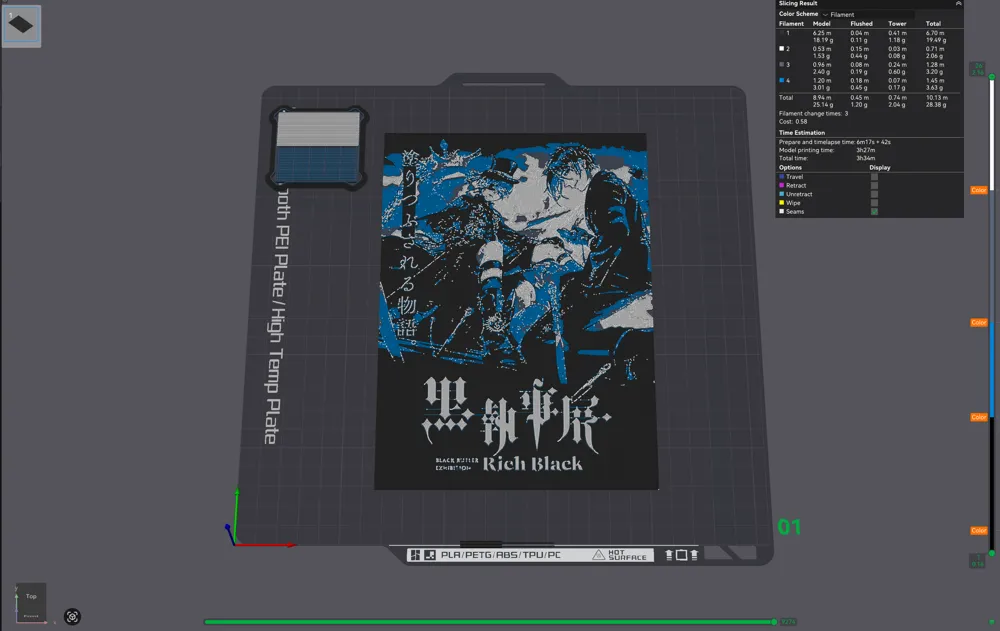Enable Unretract display checkbox
The height and width of the screenshot is (631, 1000).
tap(874, 194)
